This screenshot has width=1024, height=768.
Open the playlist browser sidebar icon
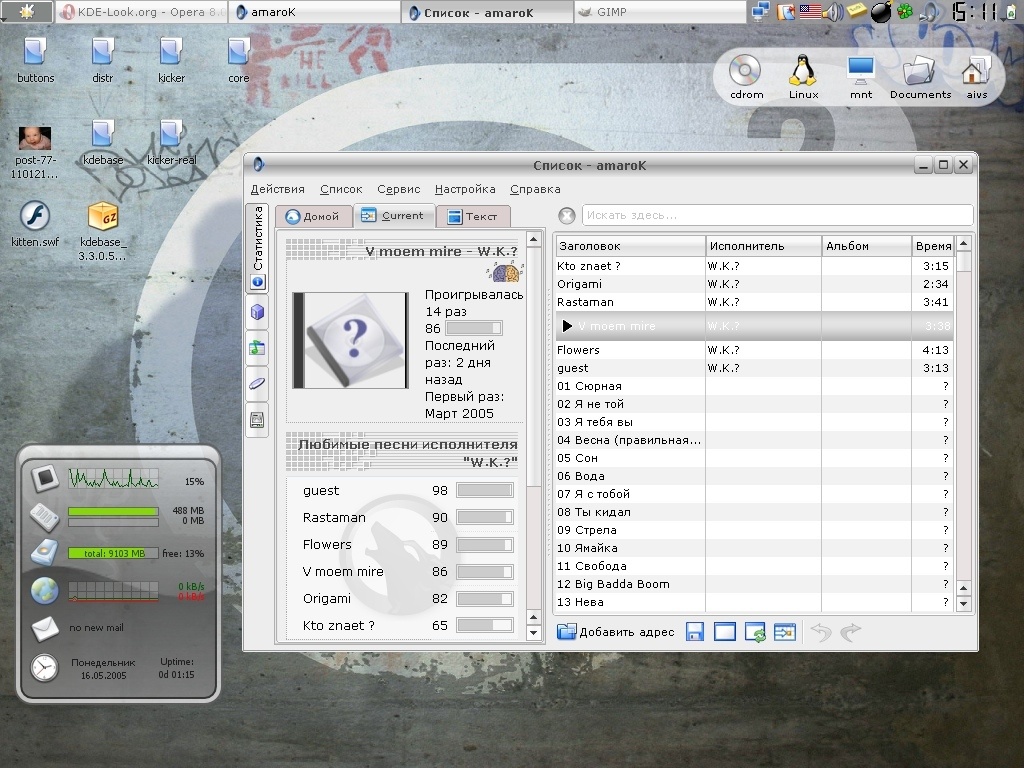[257, 348]
